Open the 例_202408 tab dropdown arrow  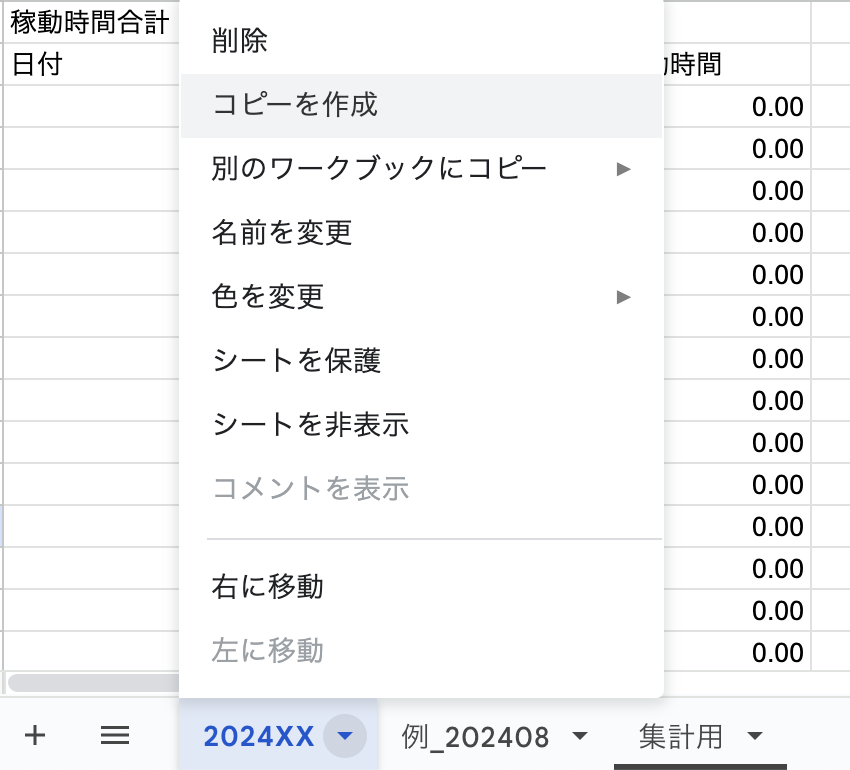pos(579,738)
